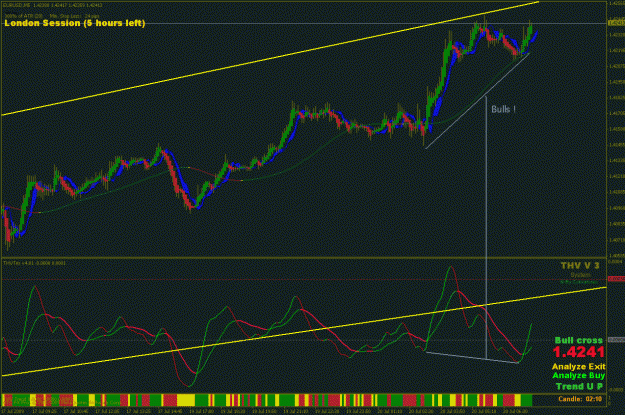The width and height of the screenshot is (625, 415).
Task: Select the yellow trendline in the indicator window
Action: coord(304,331)
